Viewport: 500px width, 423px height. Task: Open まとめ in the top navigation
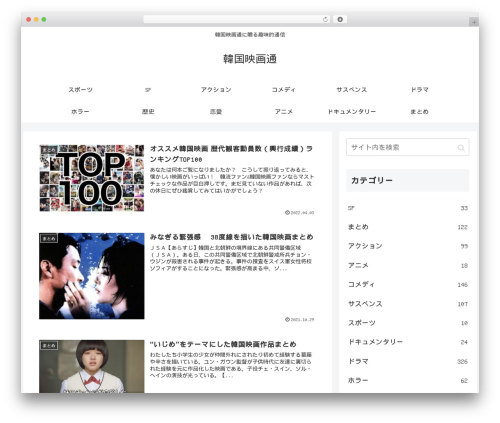pyautogui.click(x=420, y=112)
